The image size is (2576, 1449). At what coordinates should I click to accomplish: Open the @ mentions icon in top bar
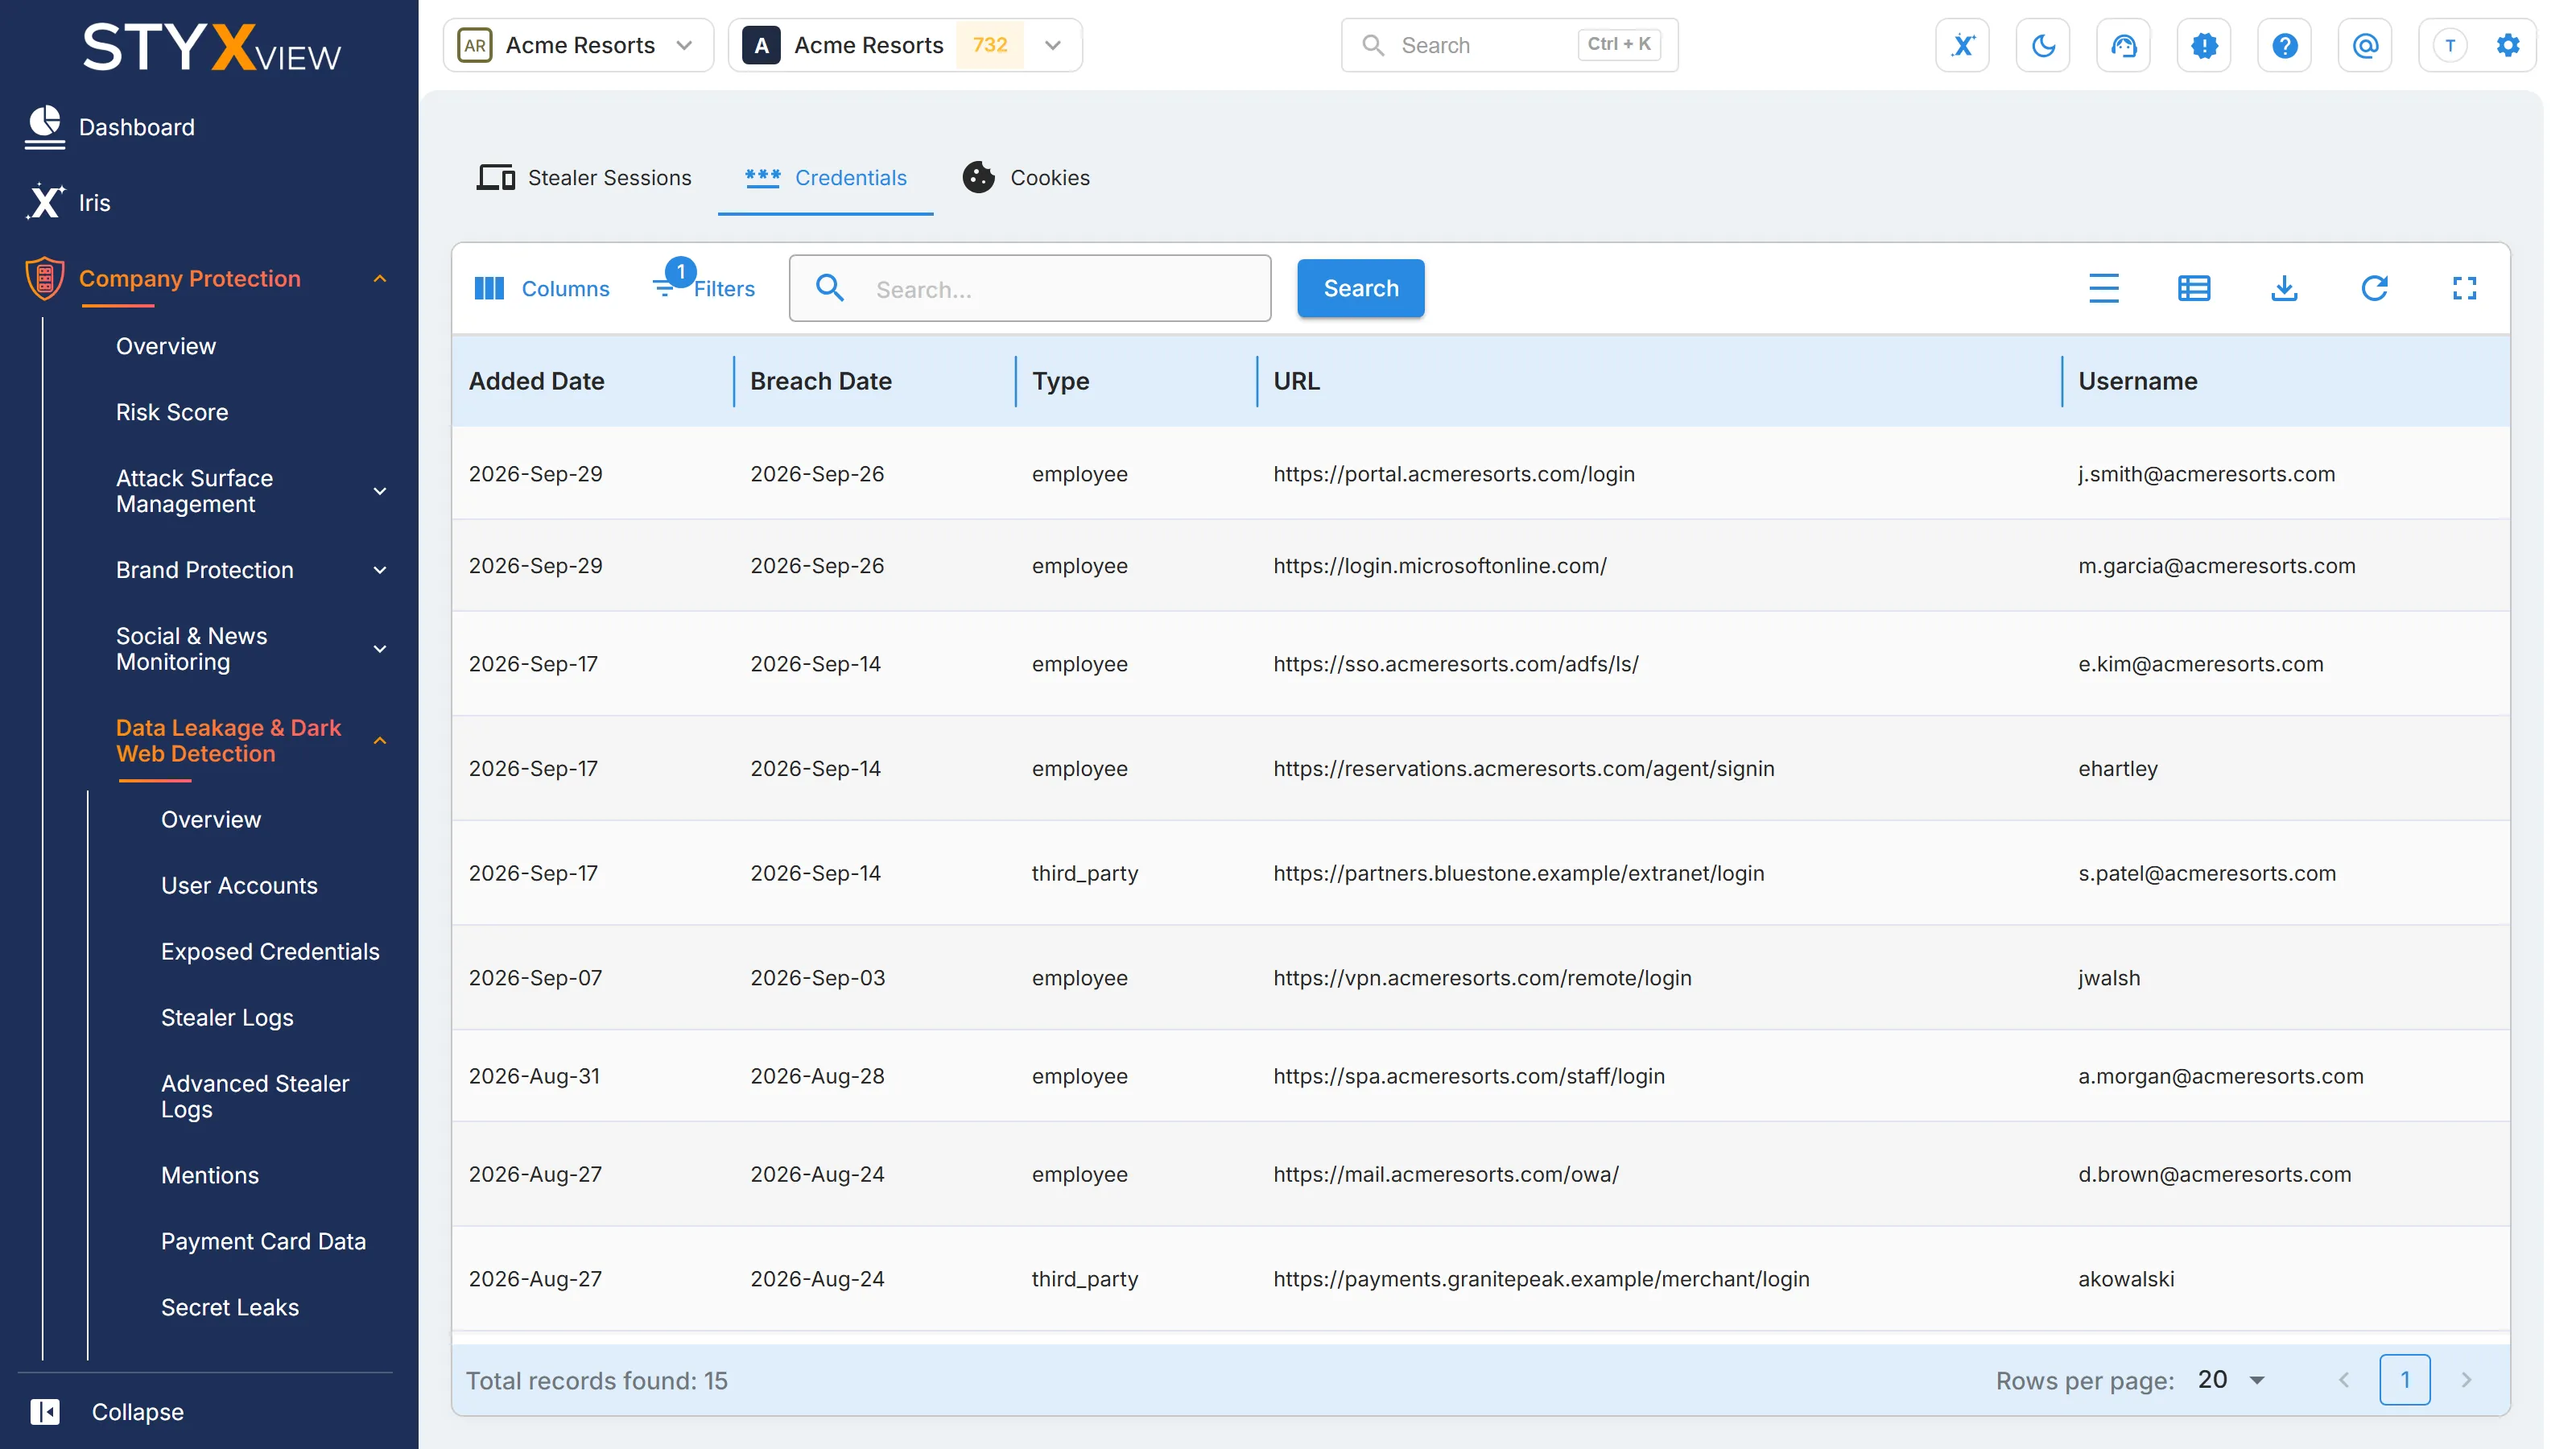[x=2365, y=45]
